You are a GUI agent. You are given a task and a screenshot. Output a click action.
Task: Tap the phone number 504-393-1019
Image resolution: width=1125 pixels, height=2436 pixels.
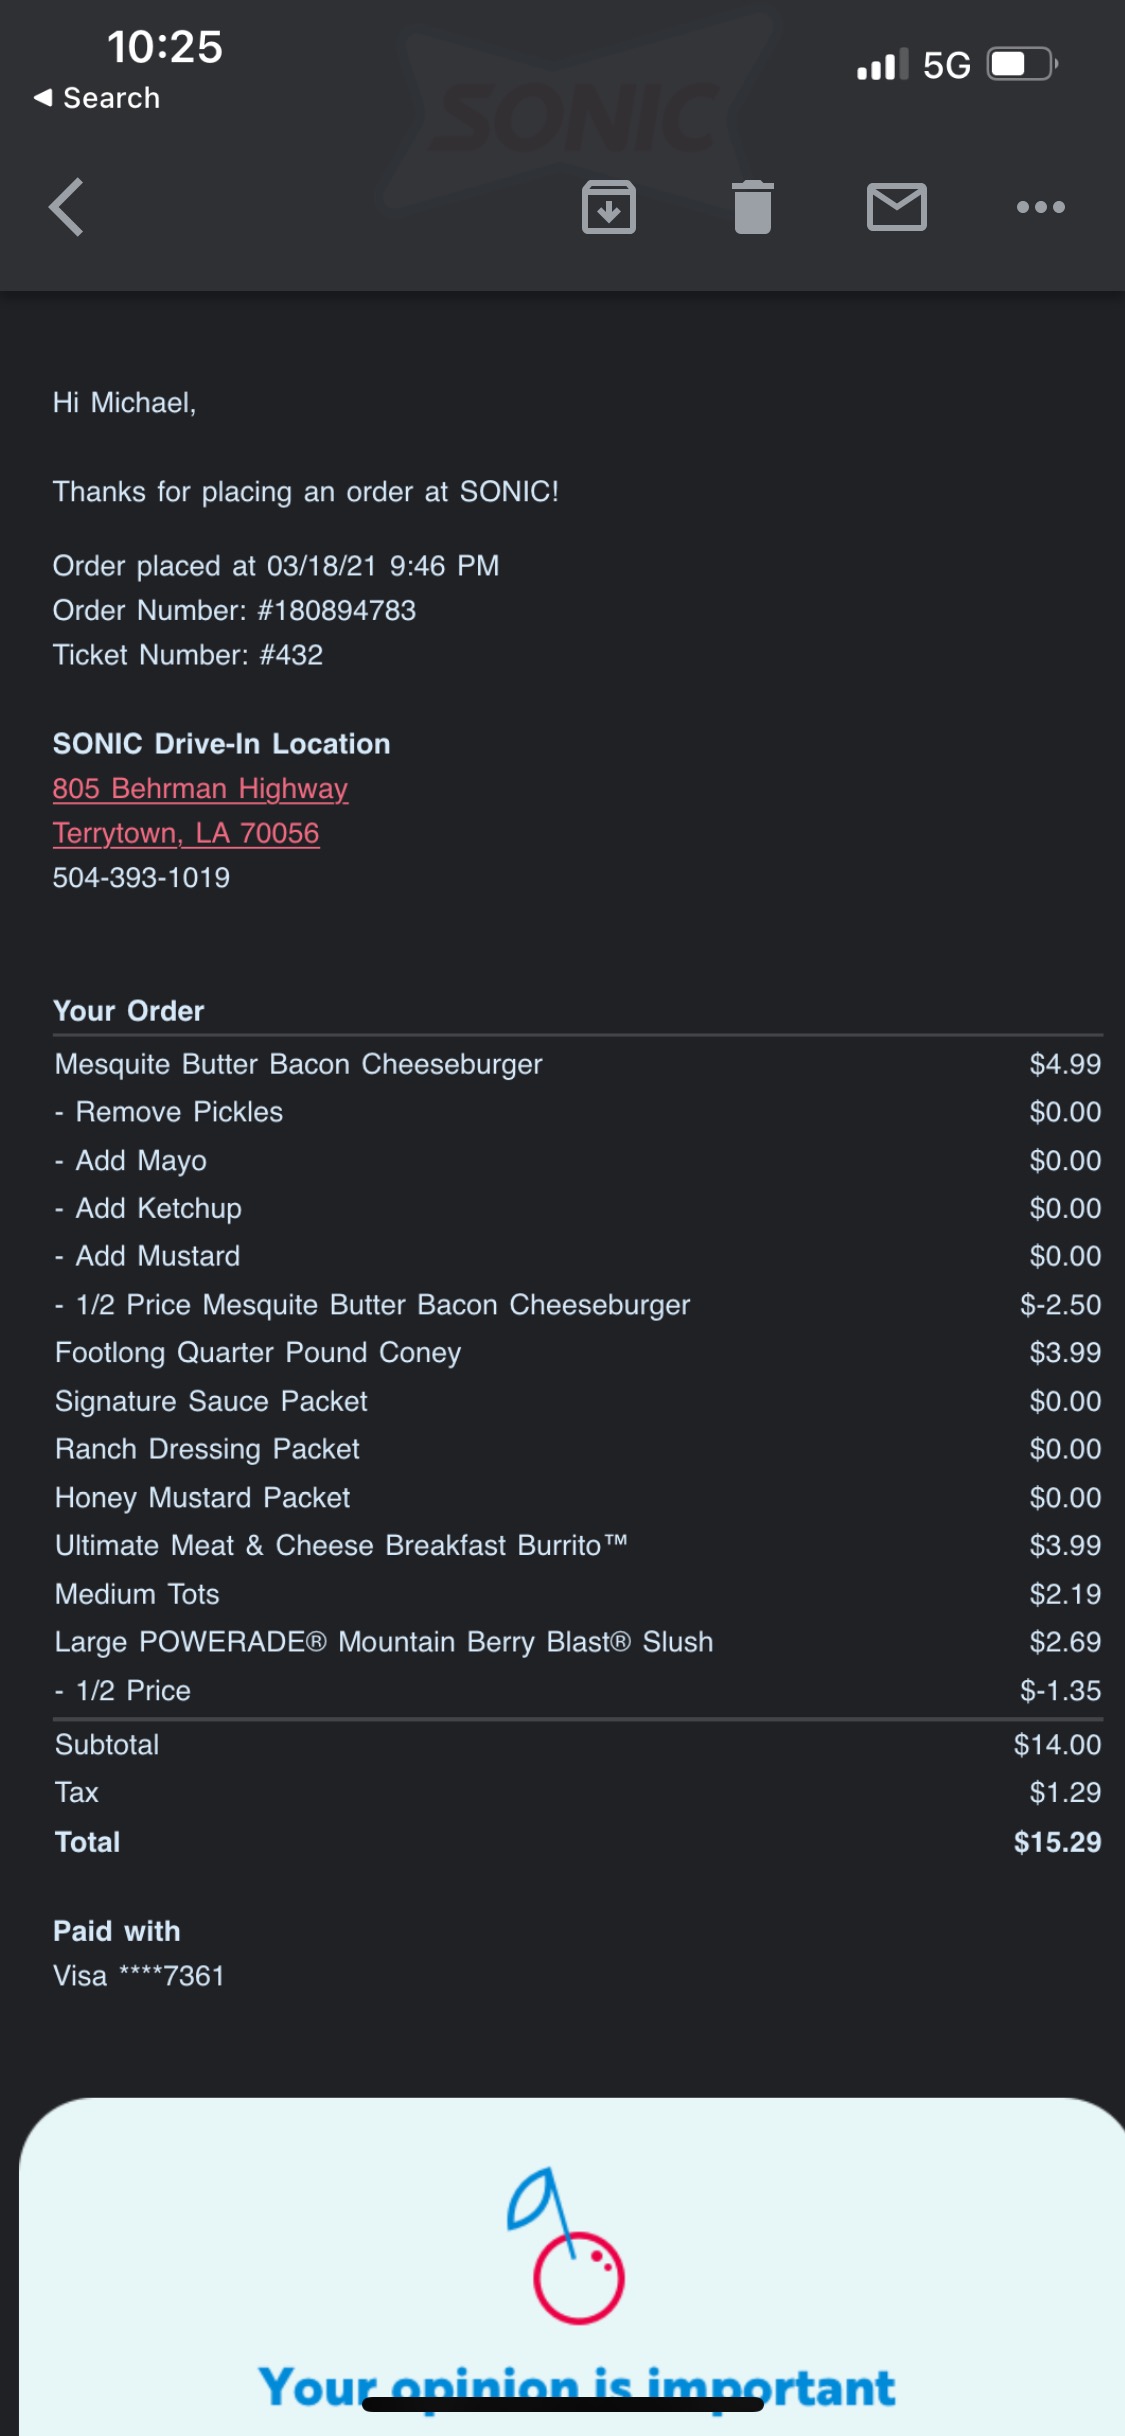point(141,878)
